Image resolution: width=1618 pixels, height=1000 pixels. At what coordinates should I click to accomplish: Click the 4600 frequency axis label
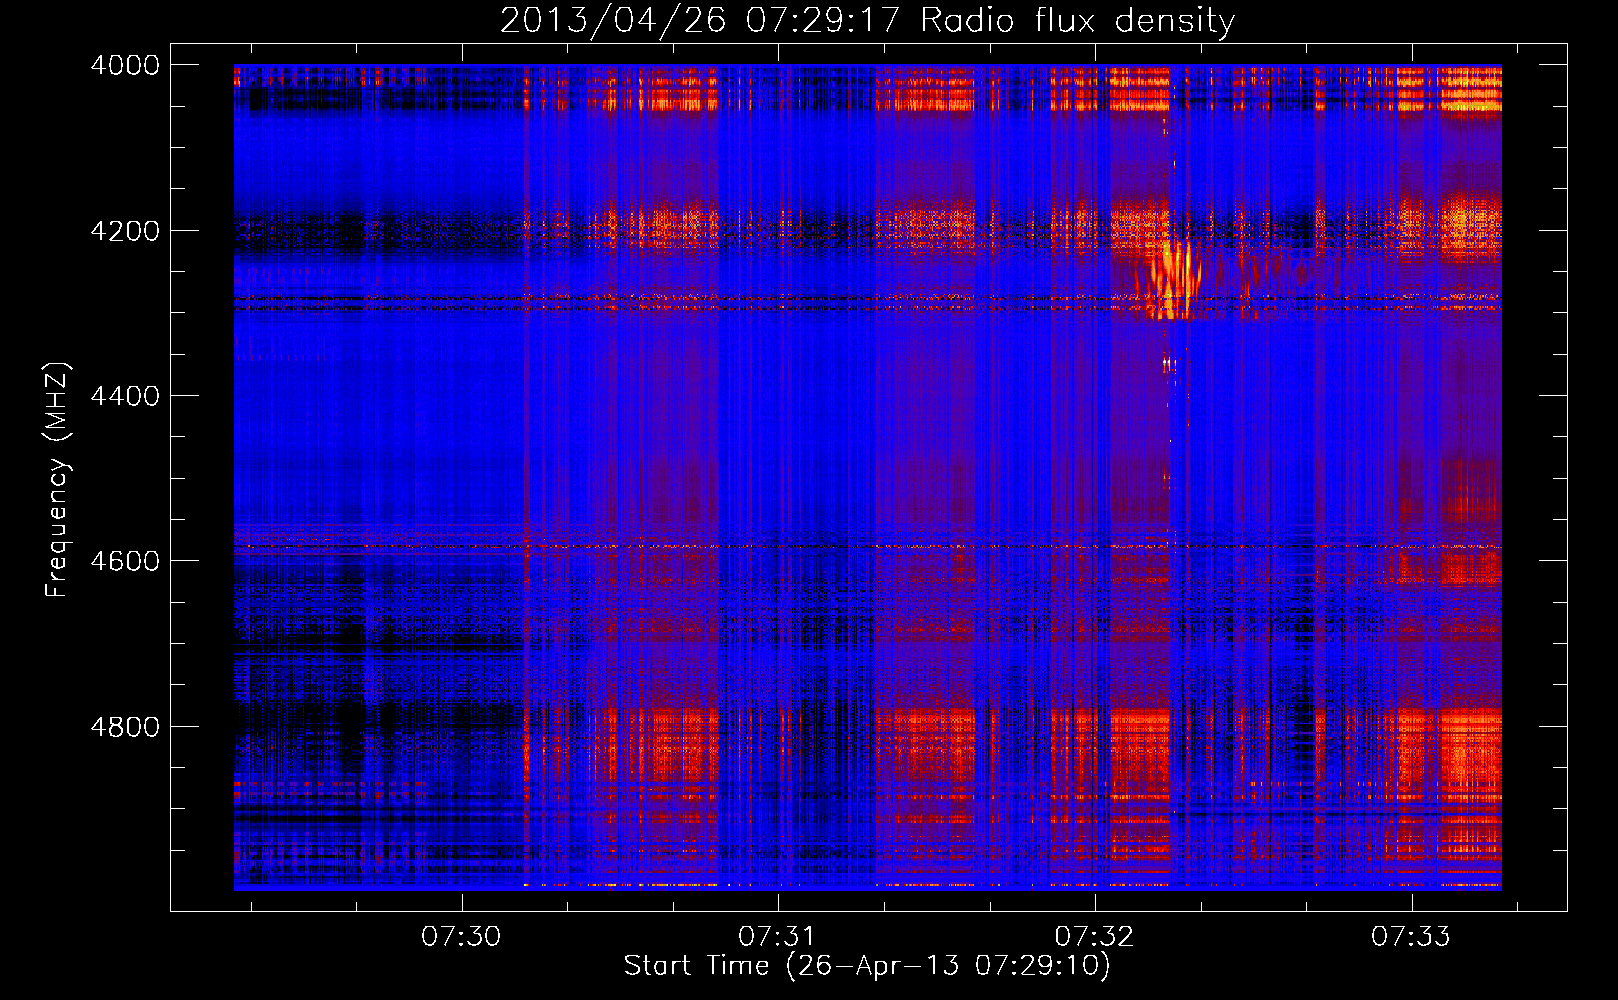(x=125, y=561)
